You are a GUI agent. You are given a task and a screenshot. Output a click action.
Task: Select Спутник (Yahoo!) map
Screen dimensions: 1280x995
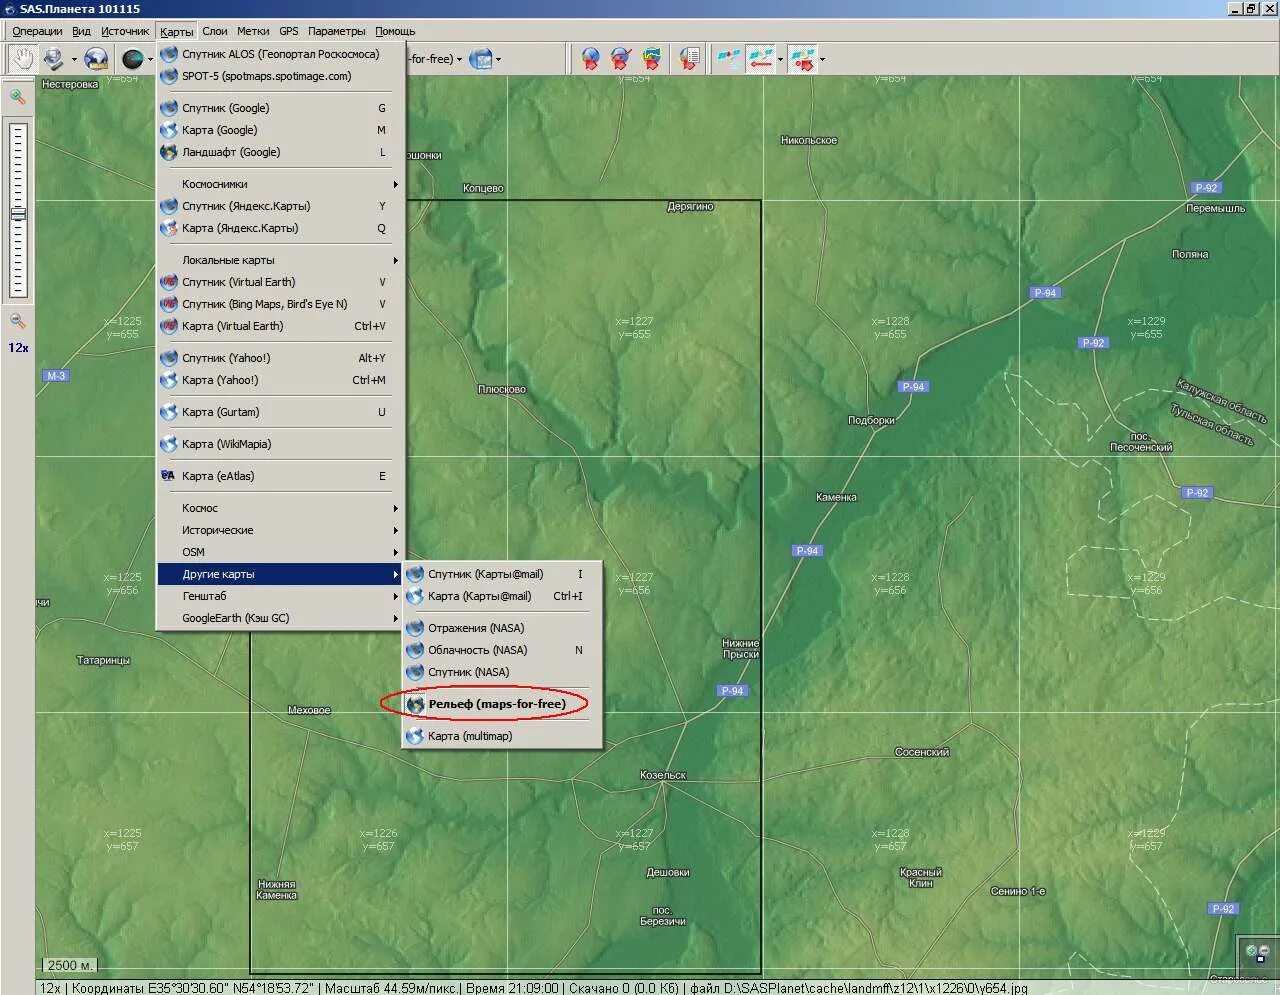280,358
